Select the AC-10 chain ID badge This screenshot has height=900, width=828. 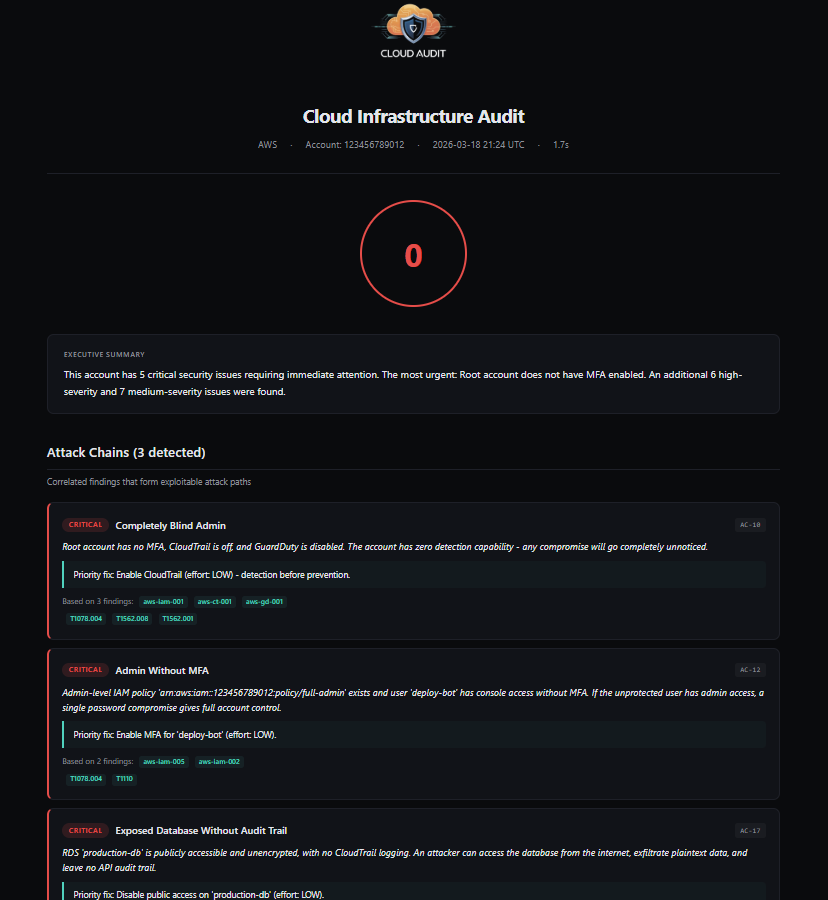750,525
